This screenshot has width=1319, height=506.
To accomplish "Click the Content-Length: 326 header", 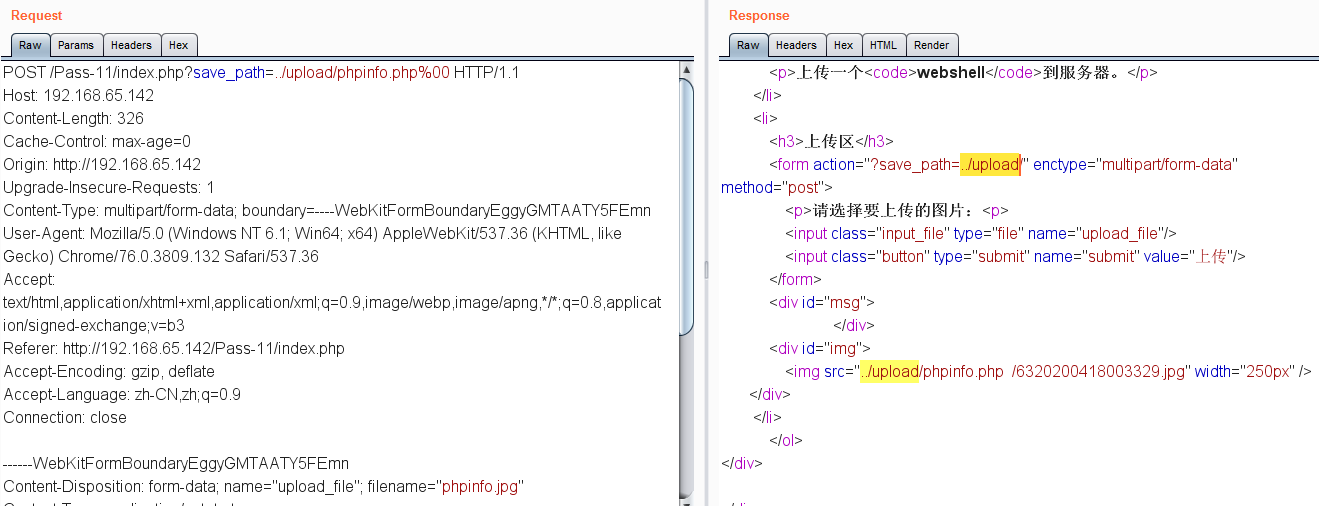I will pyautogui.click(x=73, y=119).
